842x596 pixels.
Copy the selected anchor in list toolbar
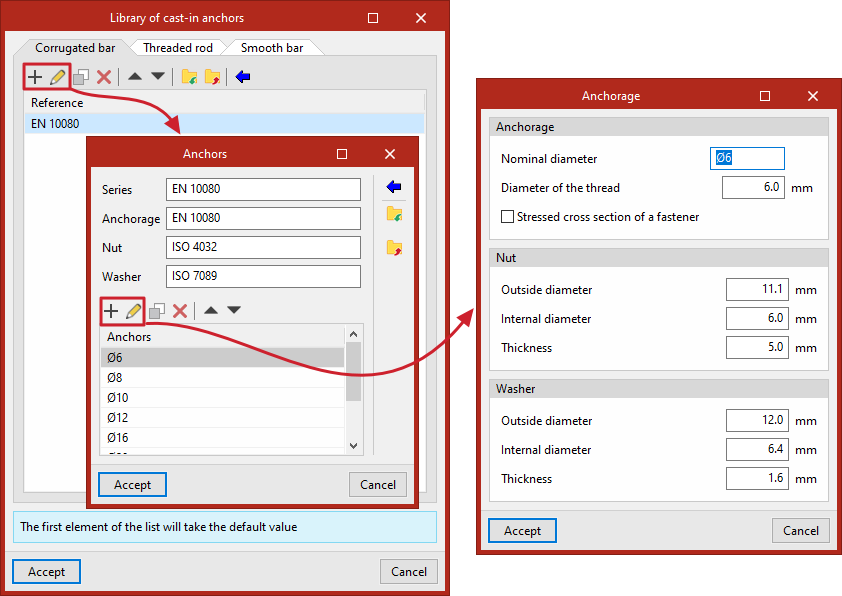pos(157,311)
